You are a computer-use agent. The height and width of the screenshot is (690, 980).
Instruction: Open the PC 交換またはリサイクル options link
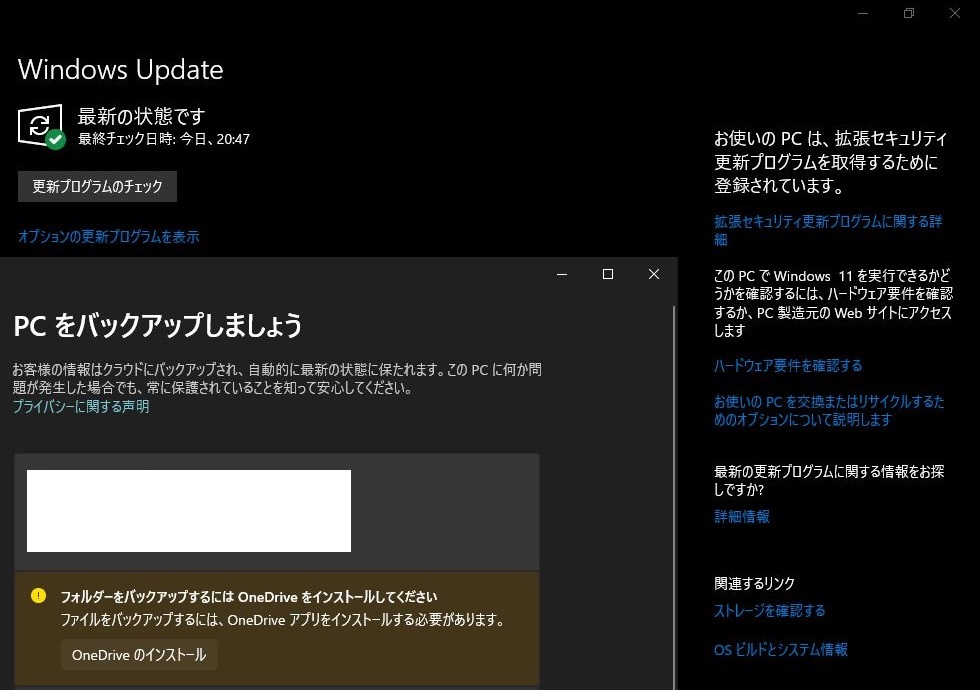coord(829,410)
